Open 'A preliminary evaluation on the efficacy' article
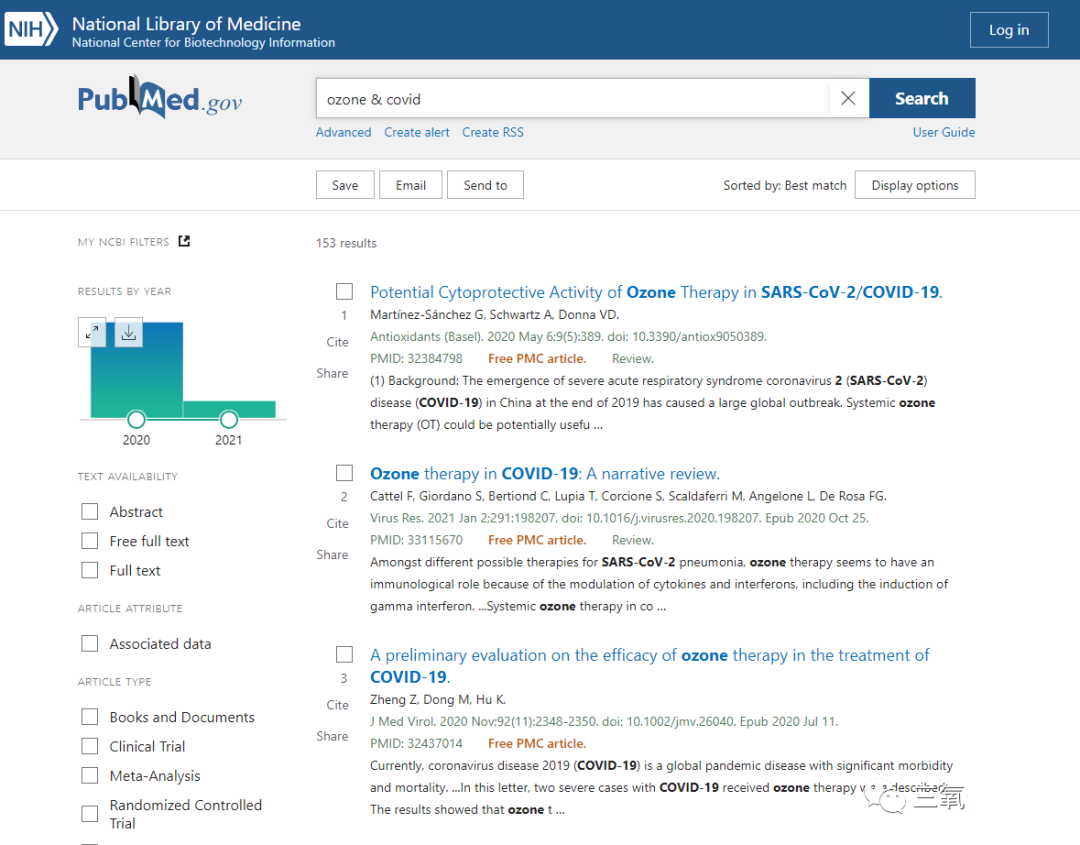This screenshot has width=1080, height=845. click(x=650, y=666)
